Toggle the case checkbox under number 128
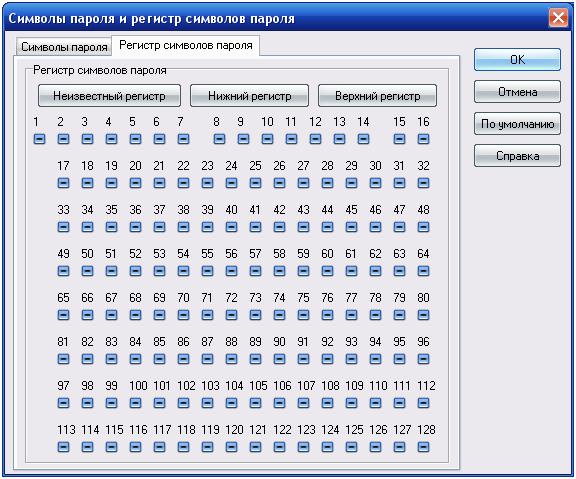This screenshot has height=479, width=576. pyautogui.click(x=423, y=447)
